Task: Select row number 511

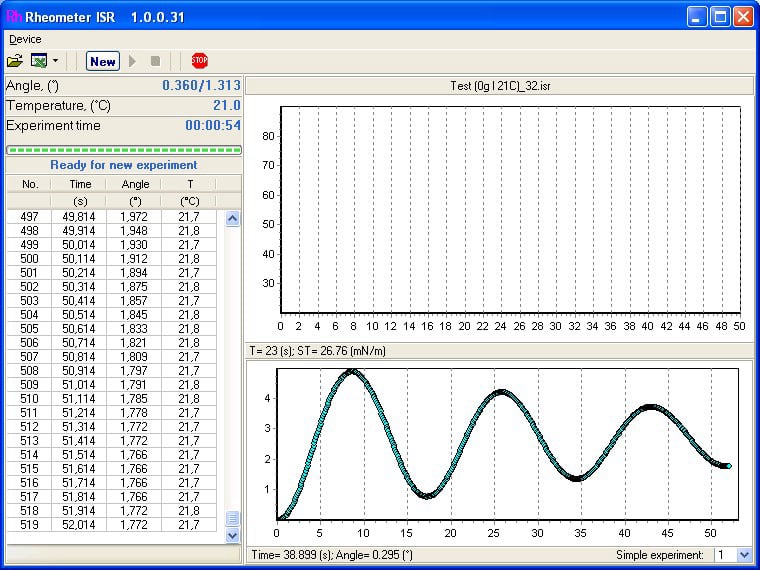Action: [x=29, y=413]
